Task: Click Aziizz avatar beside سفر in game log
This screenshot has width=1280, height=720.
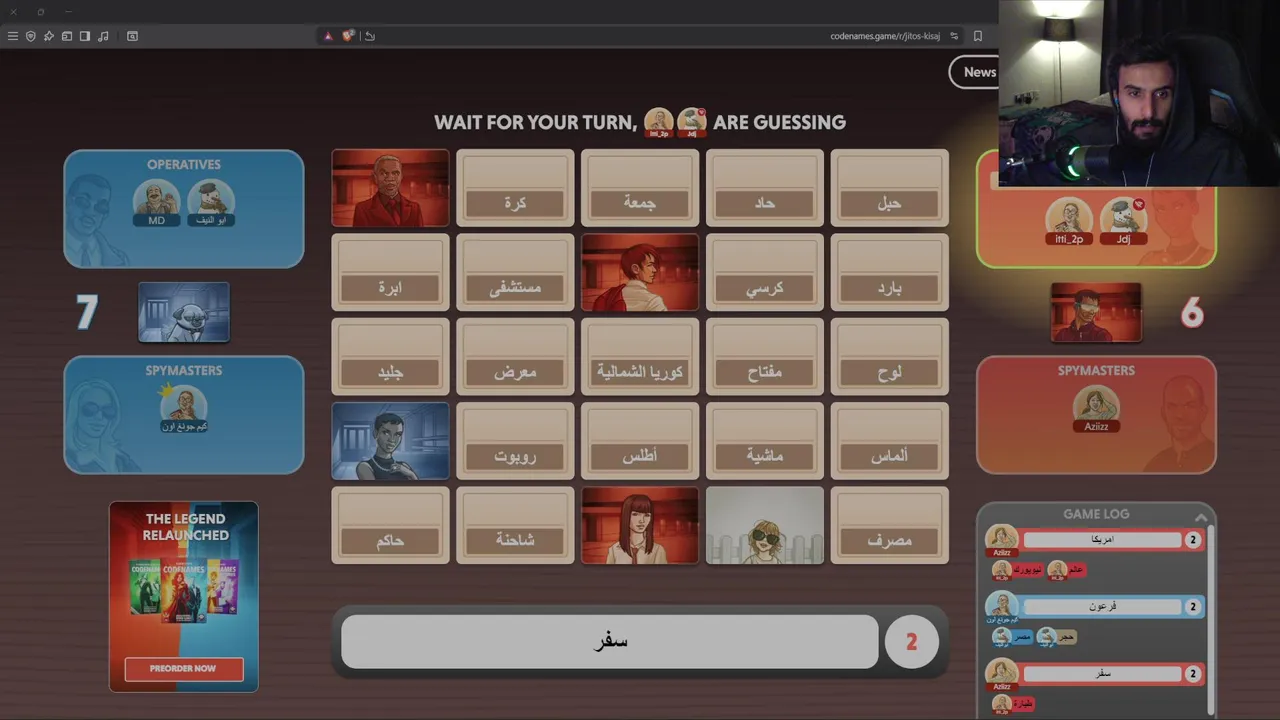Action: click(x=1001, y=674)
